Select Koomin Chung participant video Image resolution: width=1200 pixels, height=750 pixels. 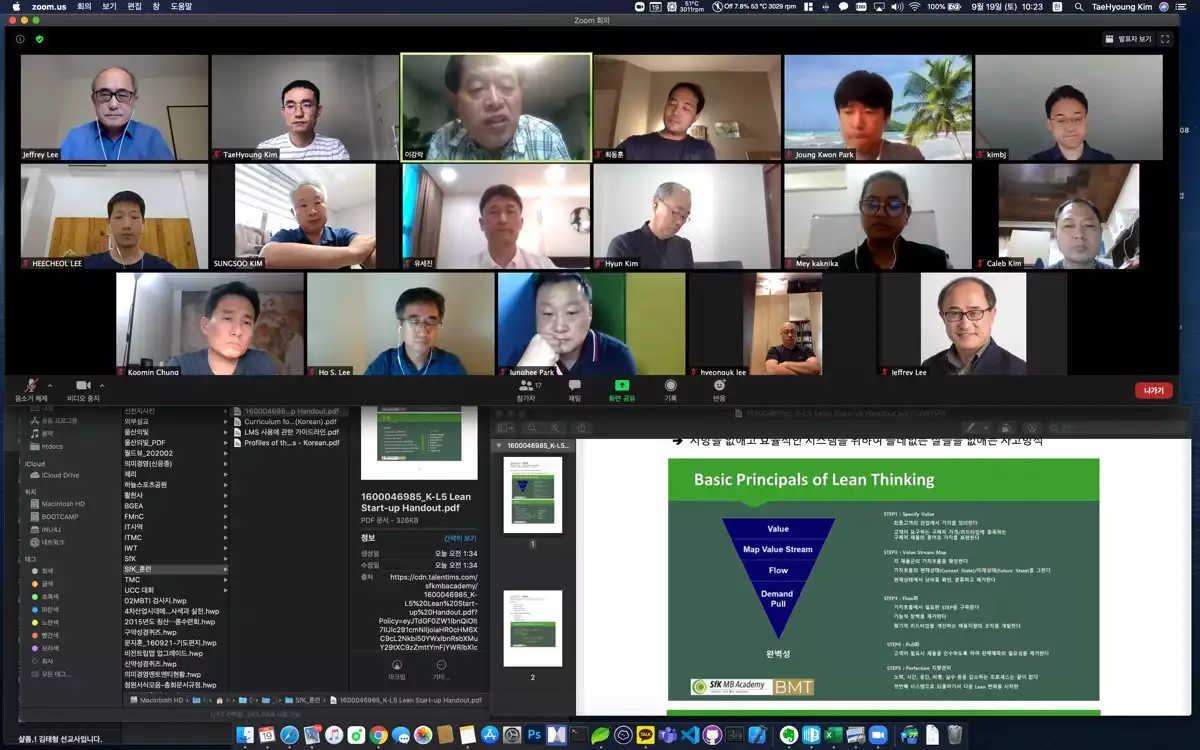(210, 324)
